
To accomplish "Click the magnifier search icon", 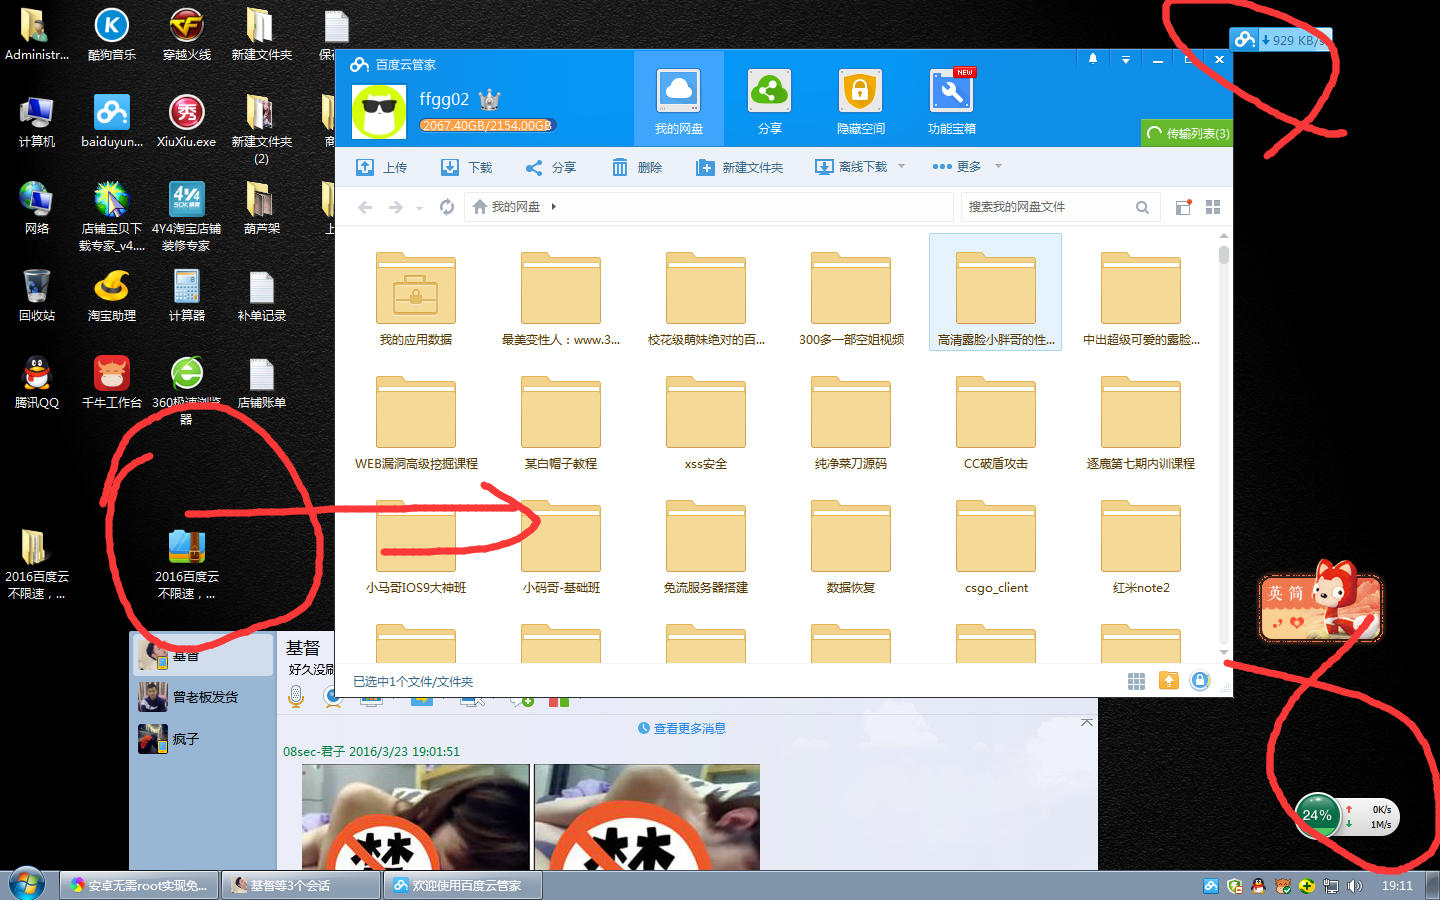I will point(1142,207).
